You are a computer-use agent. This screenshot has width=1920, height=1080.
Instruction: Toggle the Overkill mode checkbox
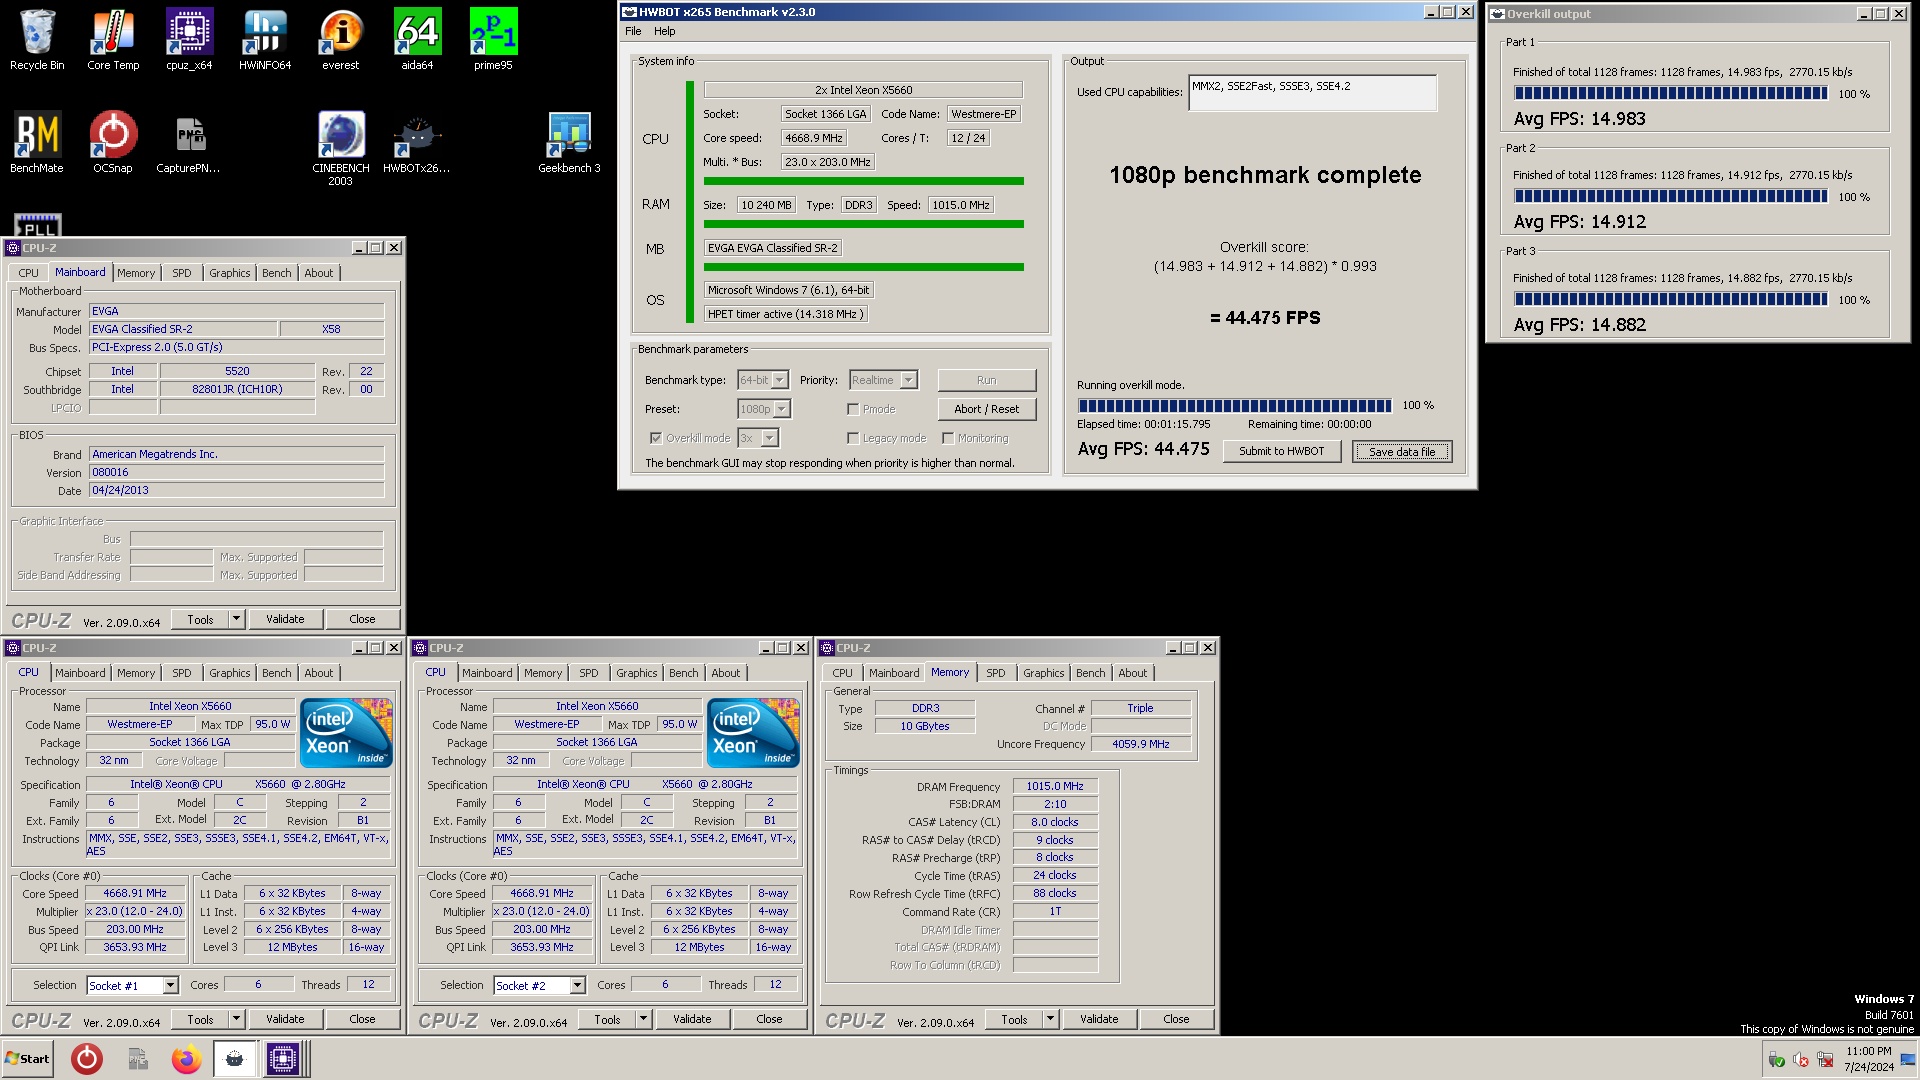click(656, 438)
